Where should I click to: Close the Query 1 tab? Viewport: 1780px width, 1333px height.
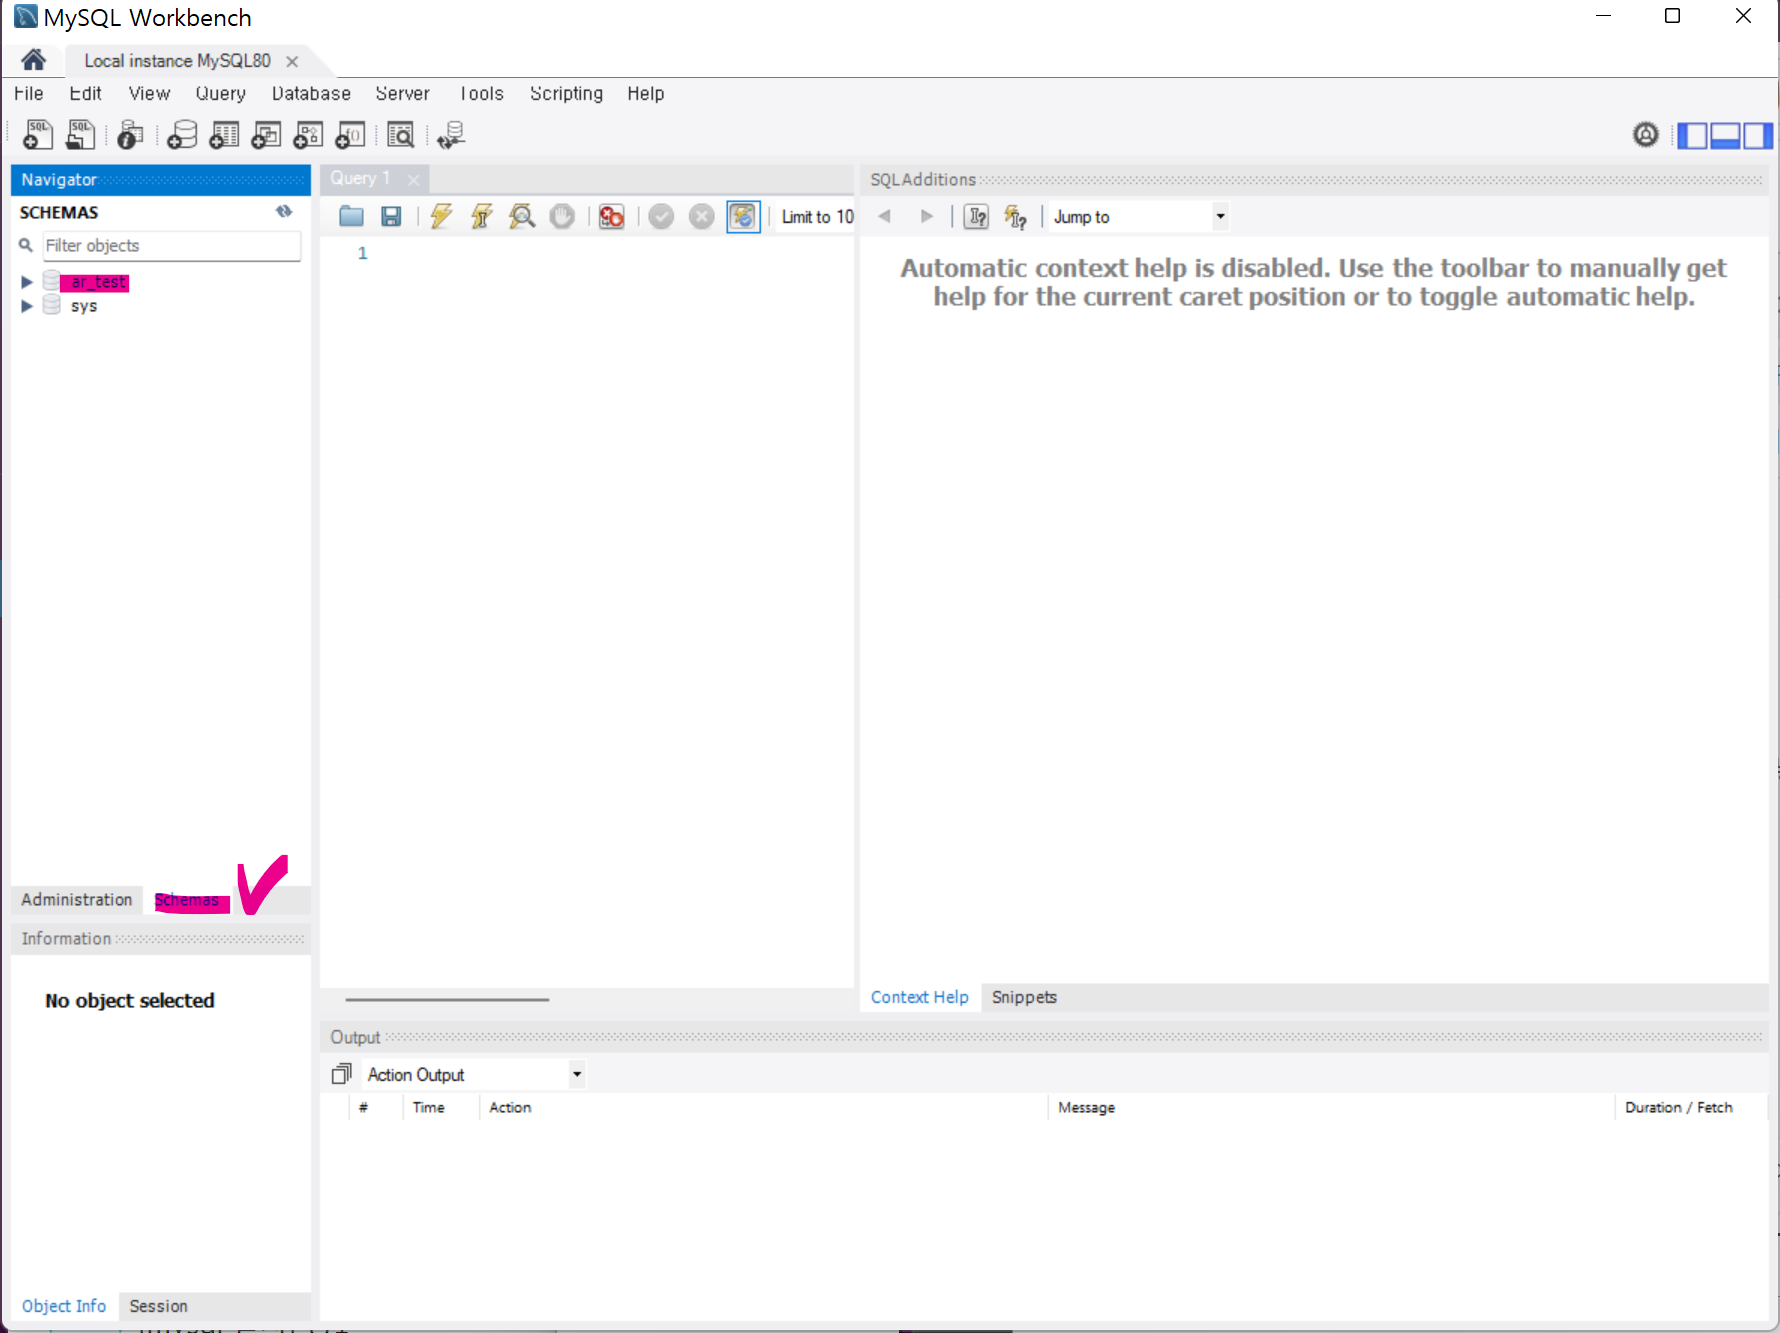413,179
